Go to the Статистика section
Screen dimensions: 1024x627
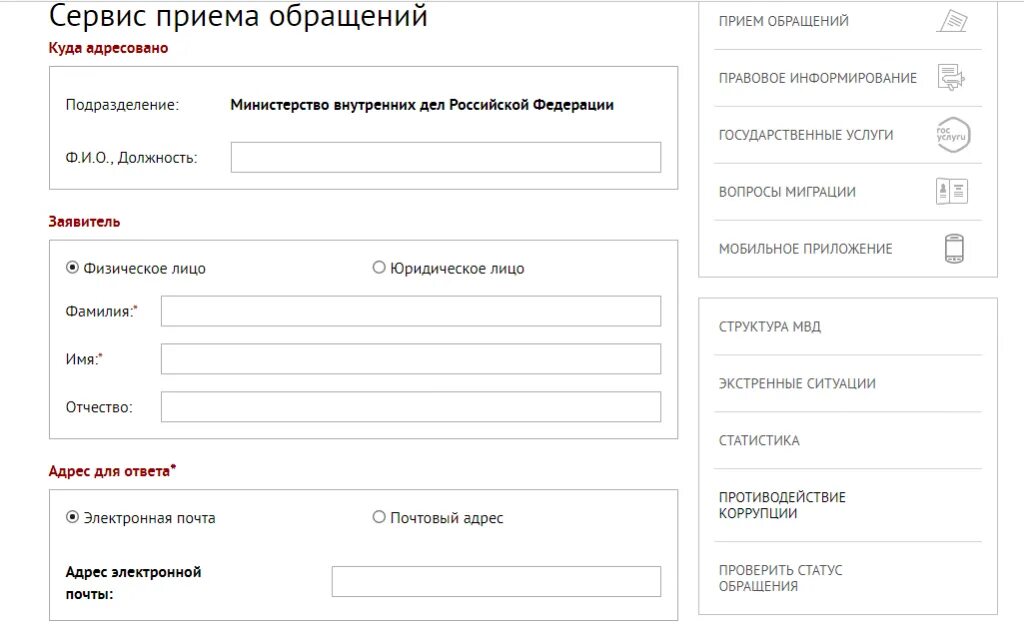tap(759, 440)
